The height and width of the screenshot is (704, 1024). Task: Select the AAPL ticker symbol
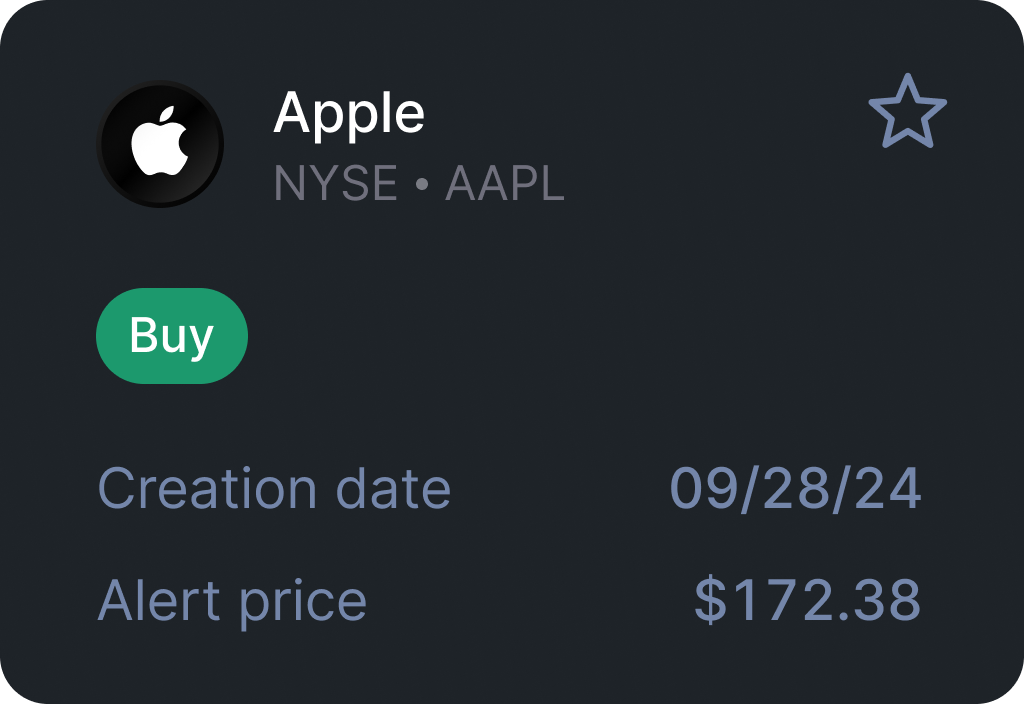pos(505,184)
